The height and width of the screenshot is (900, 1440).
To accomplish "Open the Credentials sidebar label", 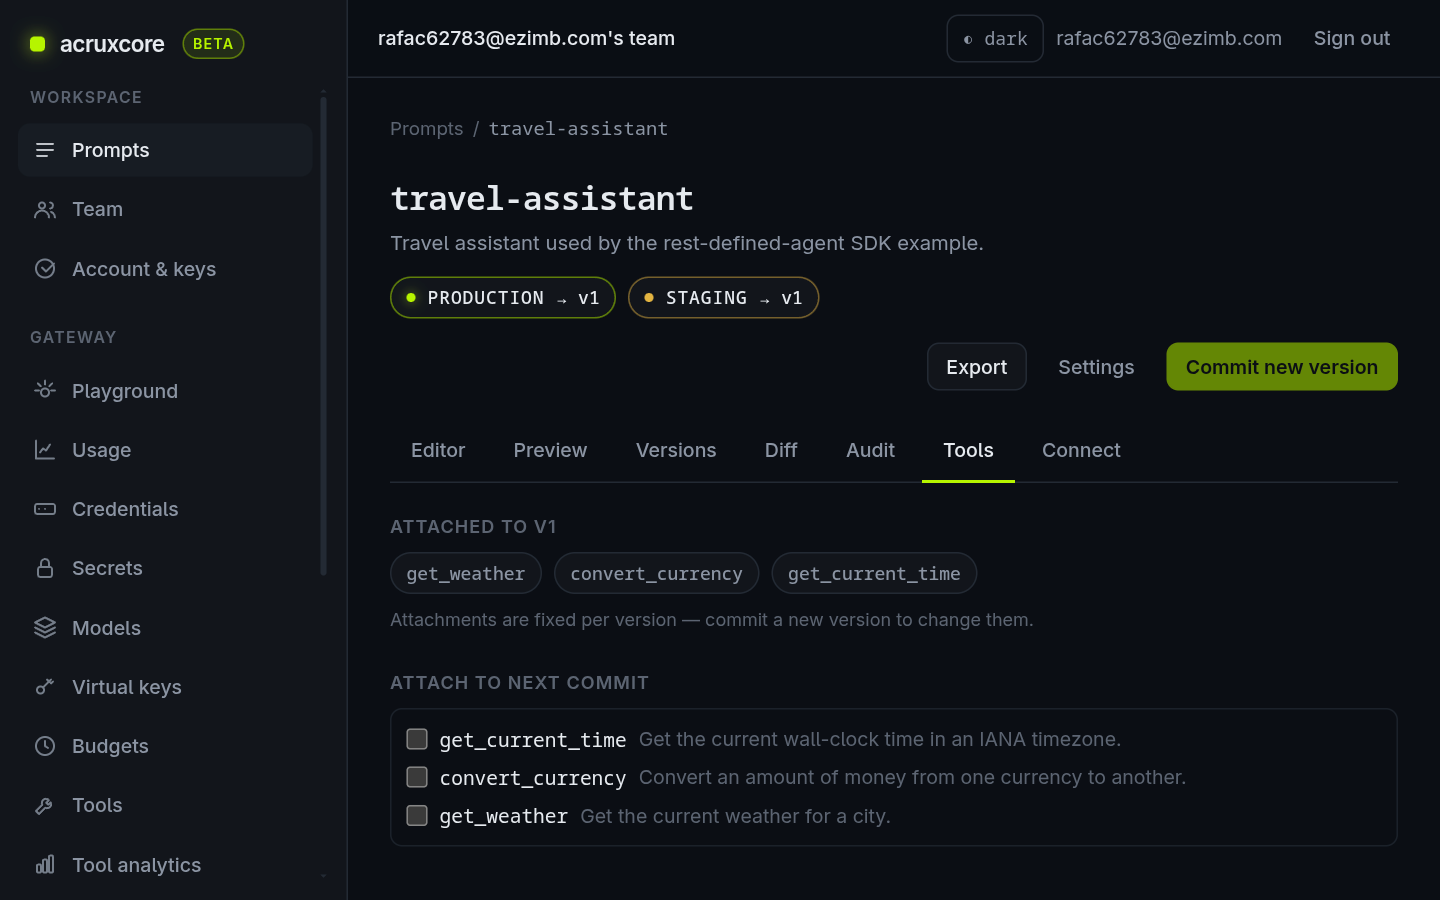I will point(125,509).
